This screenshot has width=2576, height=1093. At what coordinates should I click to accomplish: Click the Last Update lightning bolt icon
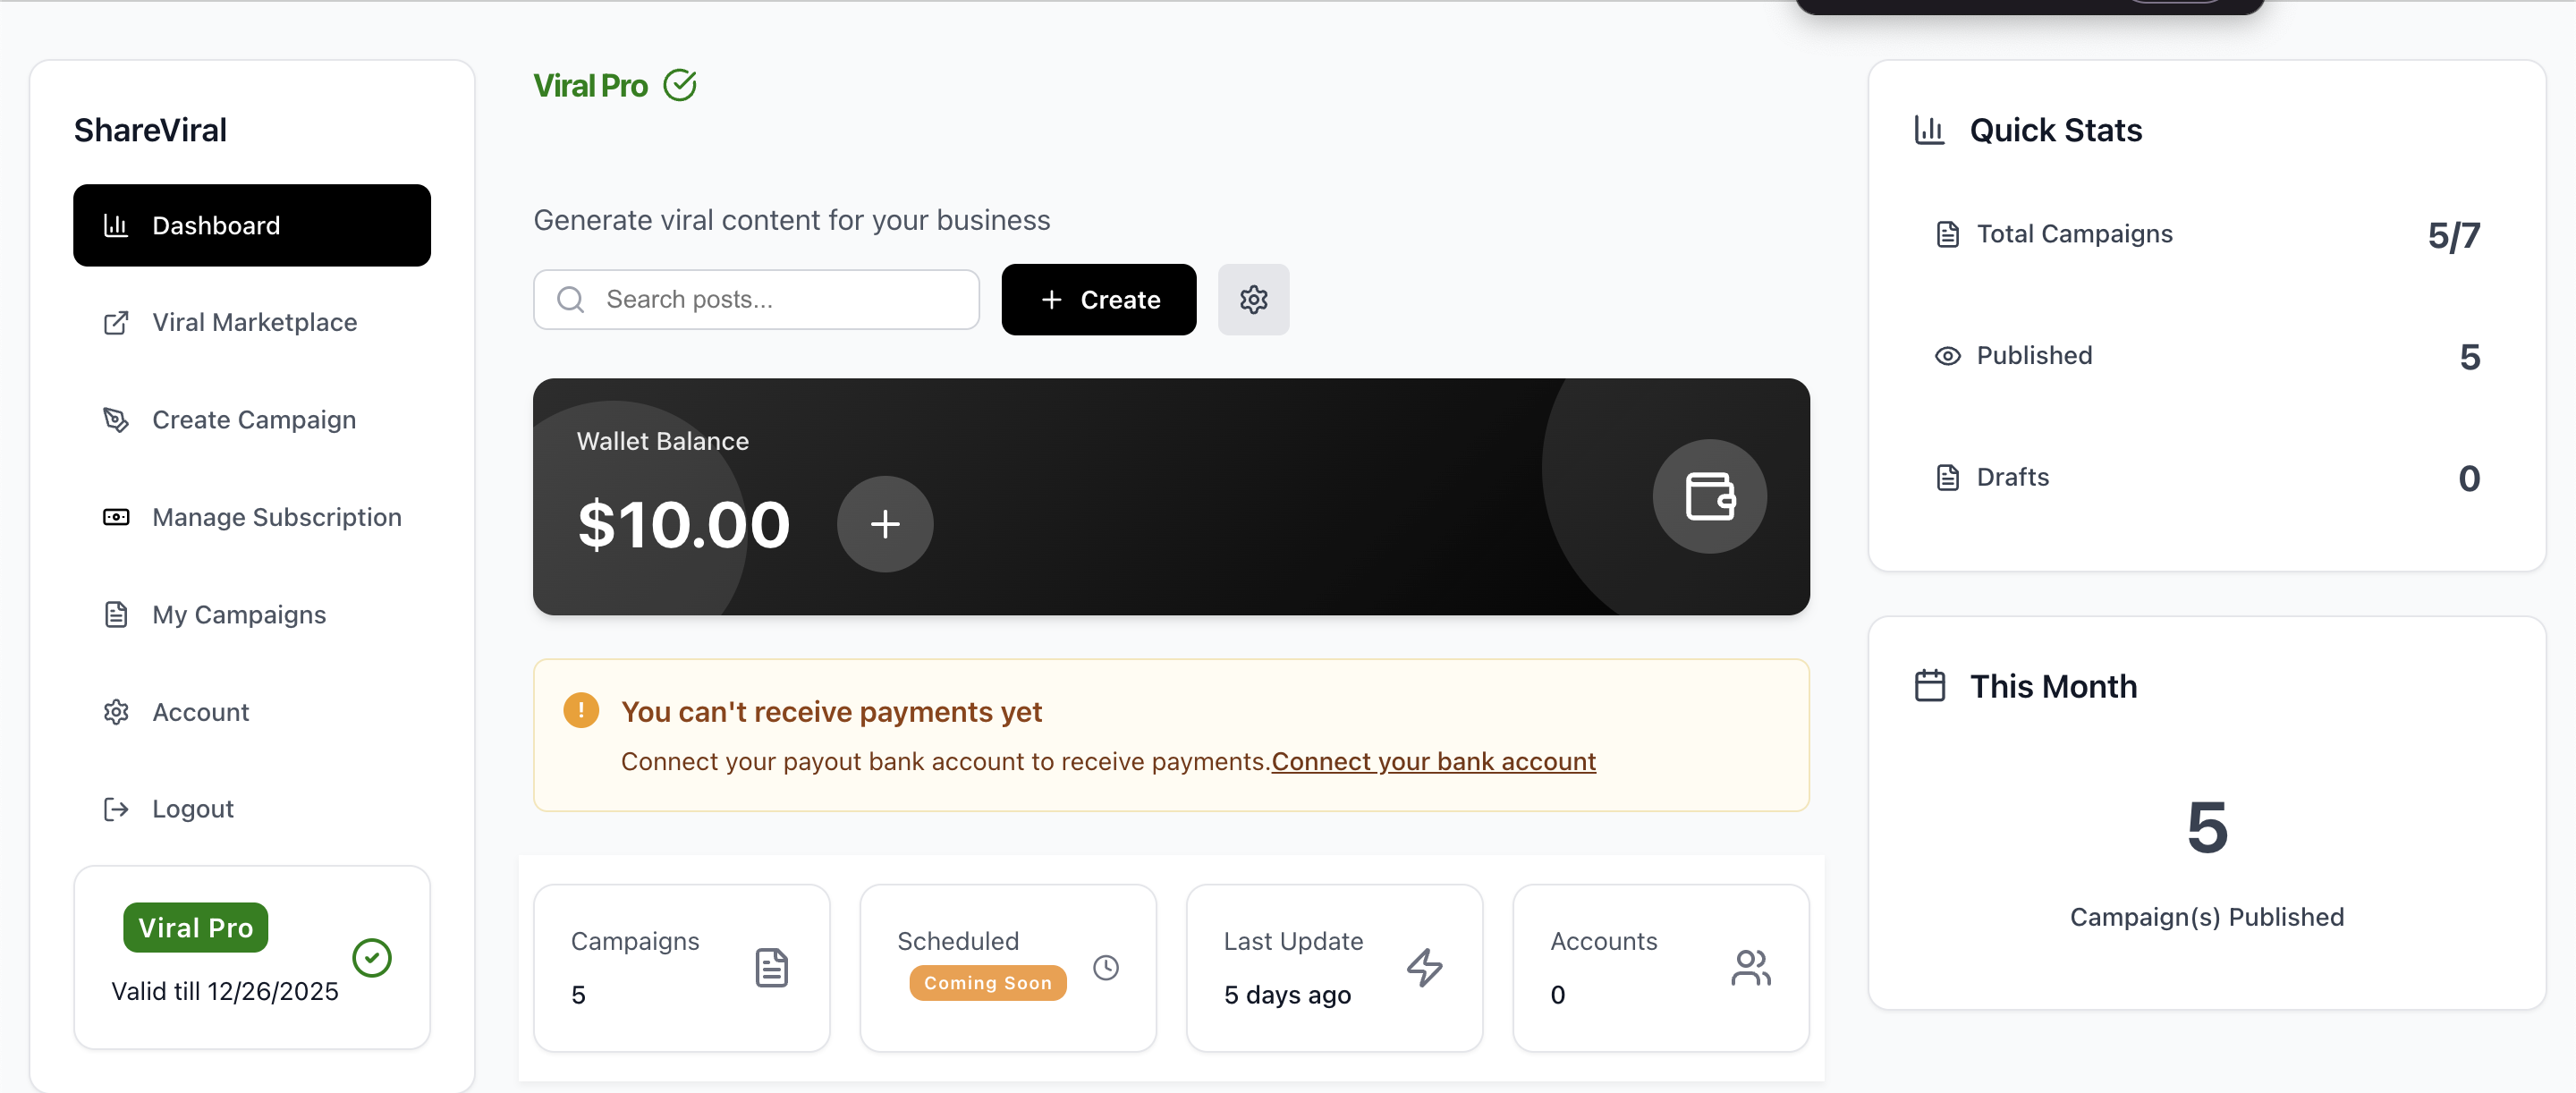(1424, 967)
